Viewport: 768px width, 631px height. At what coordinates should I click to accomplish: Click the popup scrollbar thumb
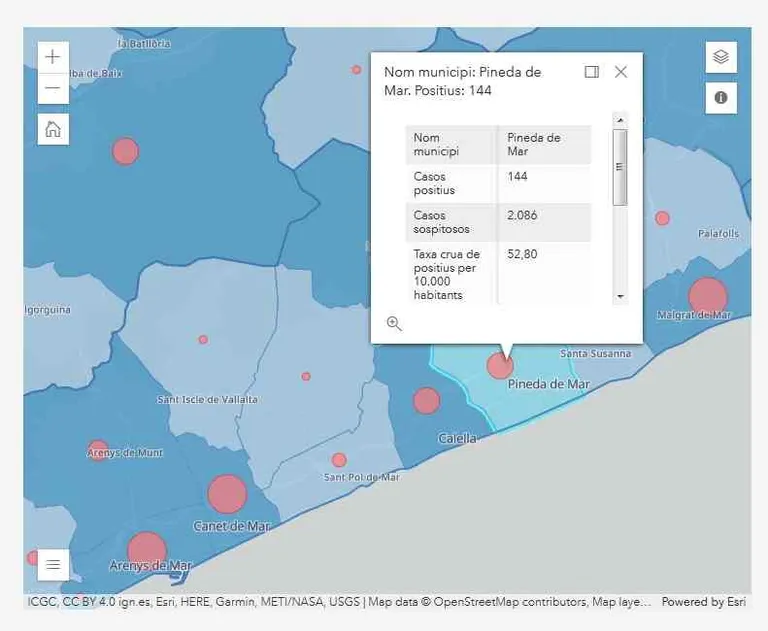point(620,168)
